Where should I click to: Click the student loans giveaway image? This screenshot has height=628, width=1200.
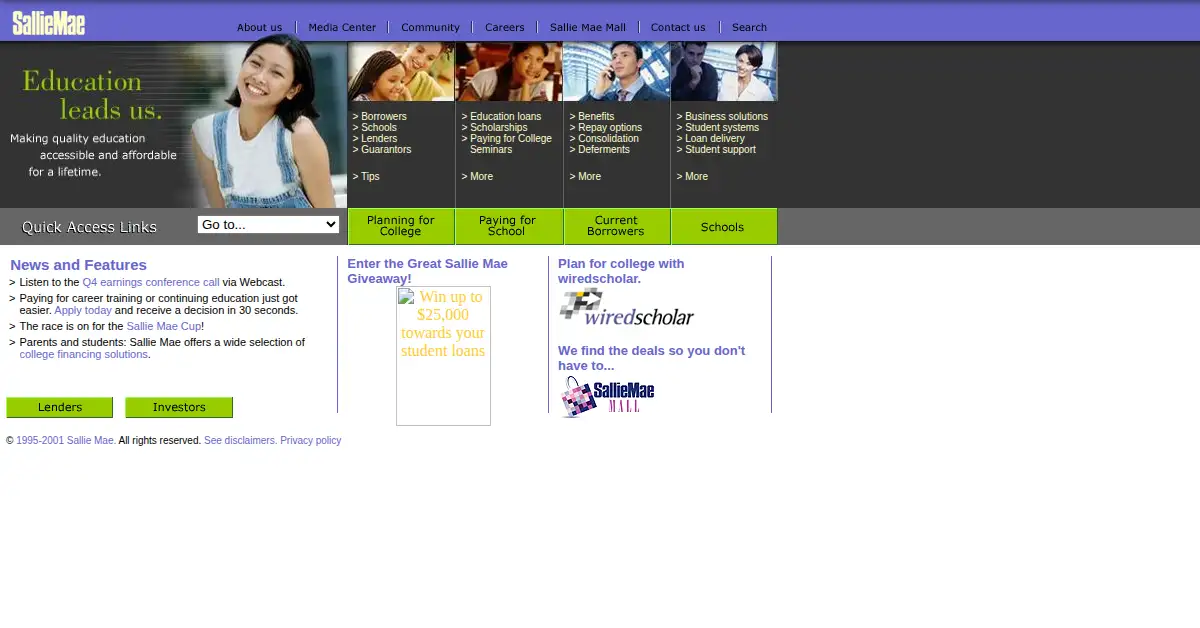(x=443, y=356)
